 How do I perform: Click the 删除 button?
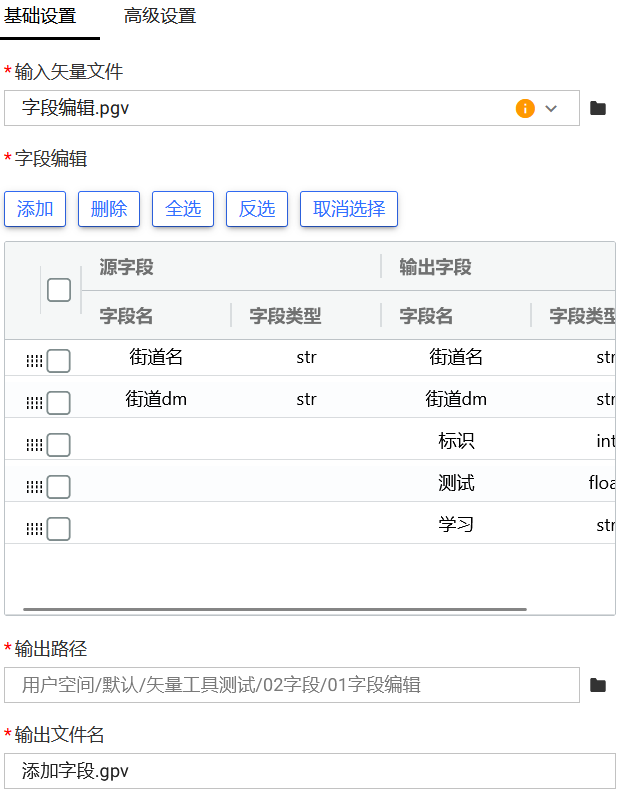pyautogui.click(x=109, y=209)
